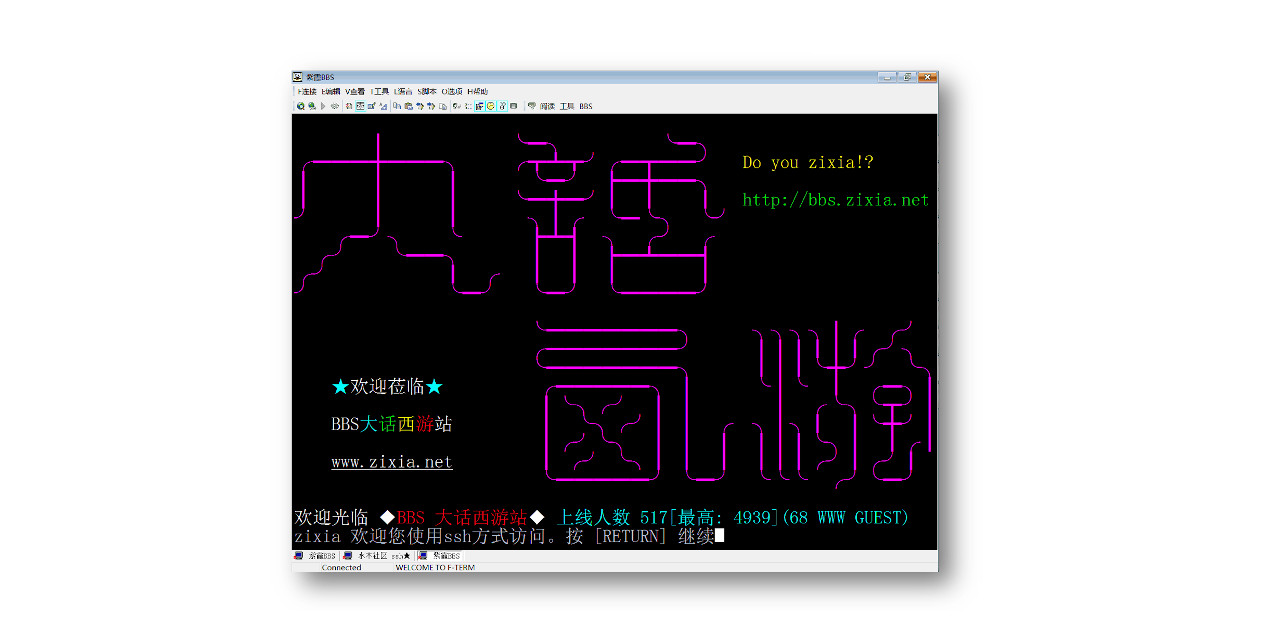Open the T工具 menu
1280x640 pixels.
(x=380, y=91)
